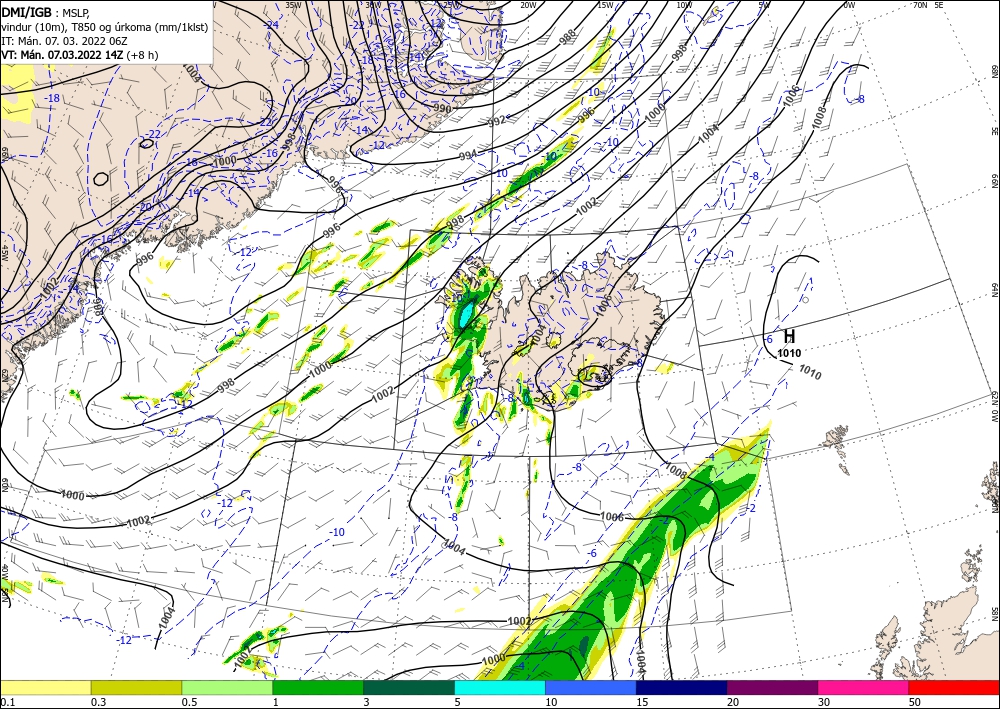
Task: Click the '988' isobar label
Action: (567, 37)
